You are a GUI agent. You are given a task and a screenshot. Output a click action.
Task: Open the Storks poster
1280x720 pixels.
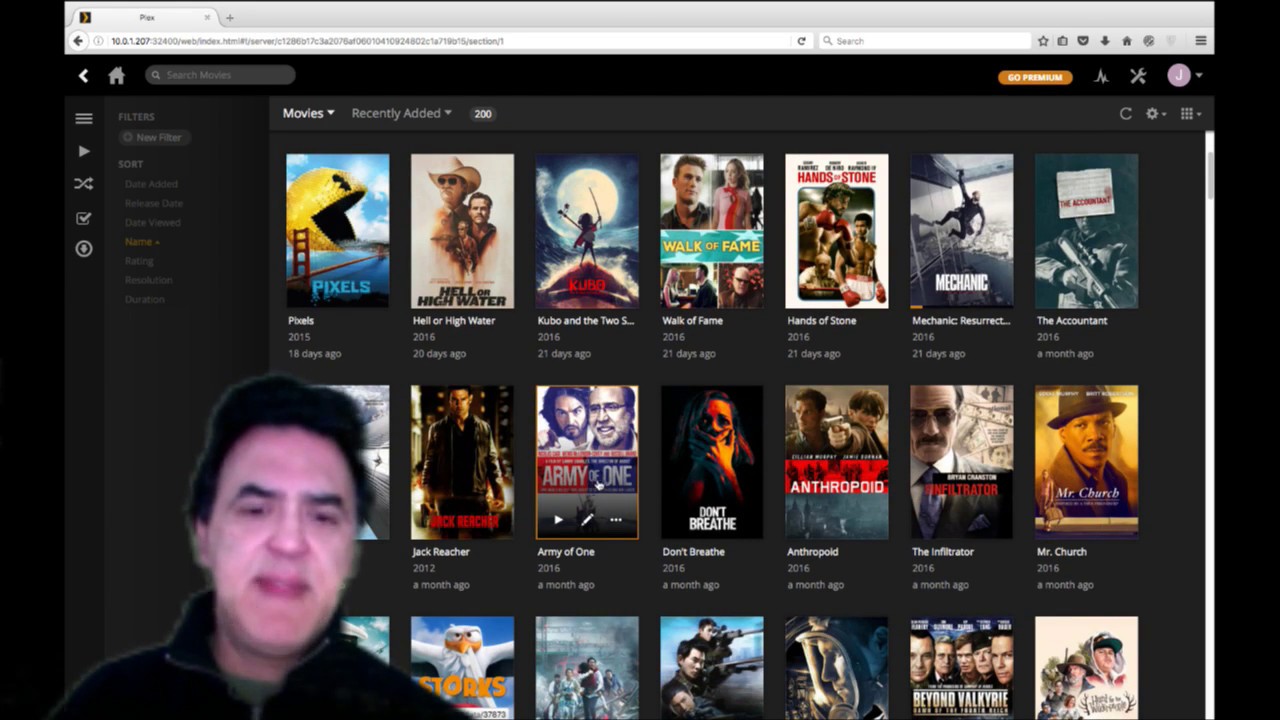pyautogui.click(x=462, y=668)
